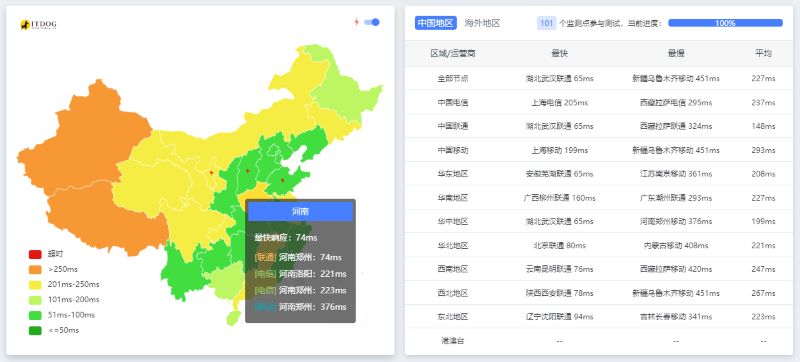Click the 平均 column header

pos(763,54)
